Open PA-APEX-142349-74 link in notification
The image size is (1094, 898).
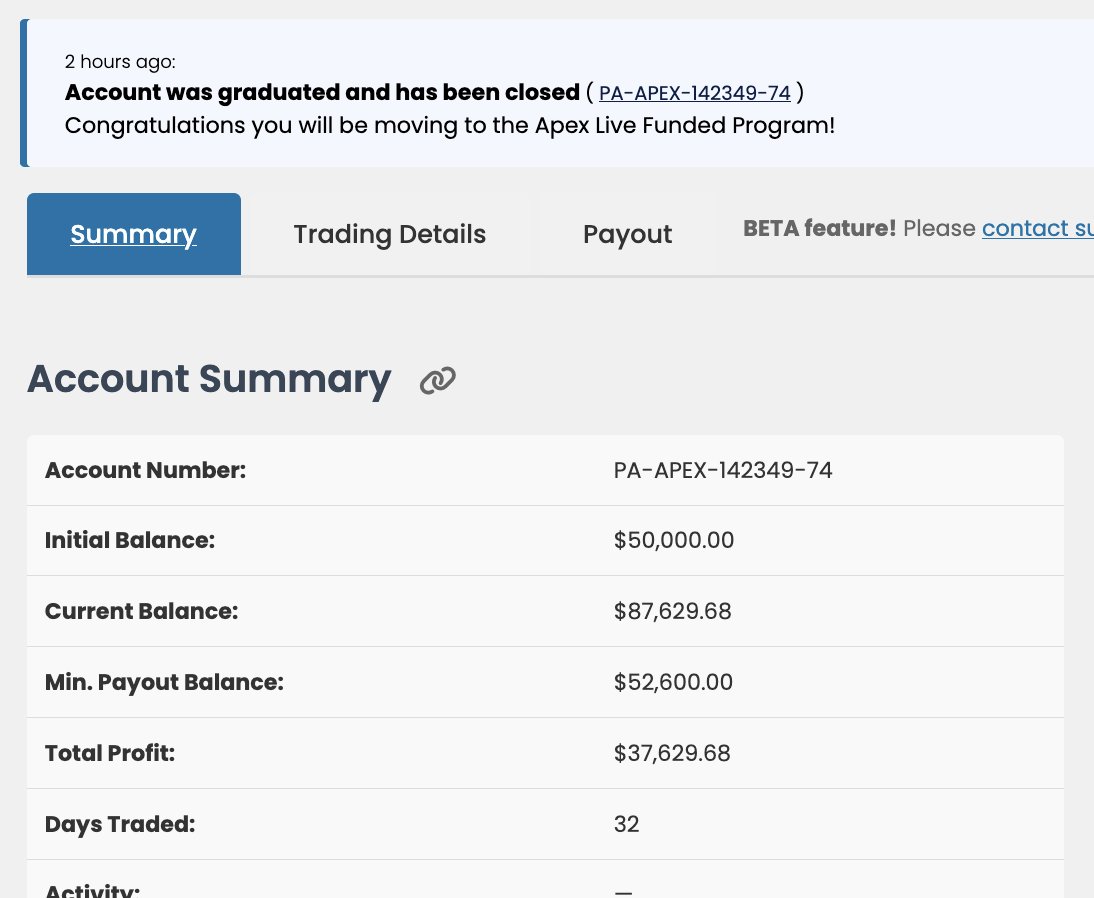point(694,93)
